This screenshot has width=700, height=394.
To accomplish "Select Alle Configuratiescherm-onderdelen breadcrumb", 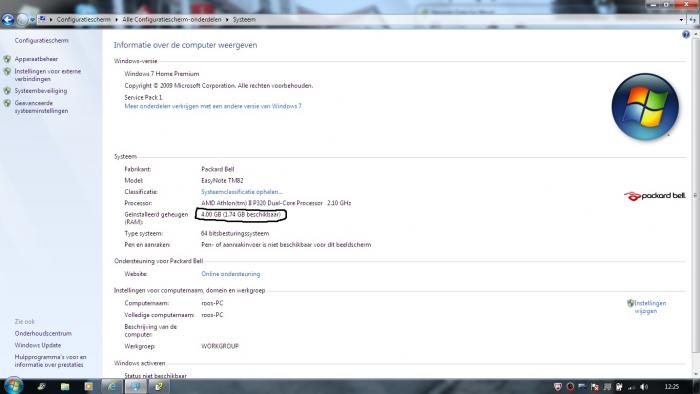I will (x=171, y=20).
